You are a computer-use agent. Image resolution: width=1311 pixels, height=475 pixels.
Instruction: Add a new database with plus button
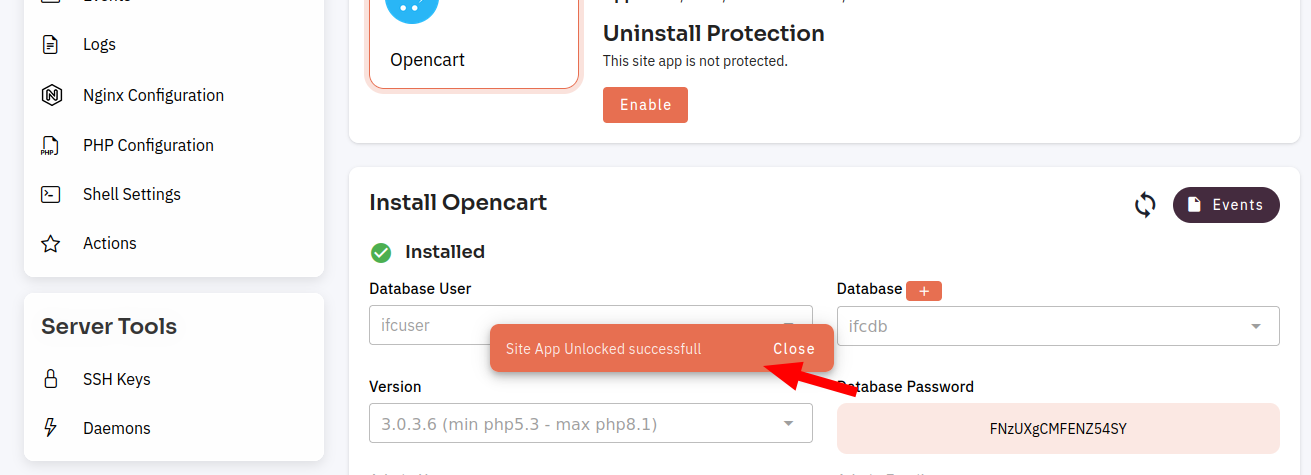(x=924, y=291)
